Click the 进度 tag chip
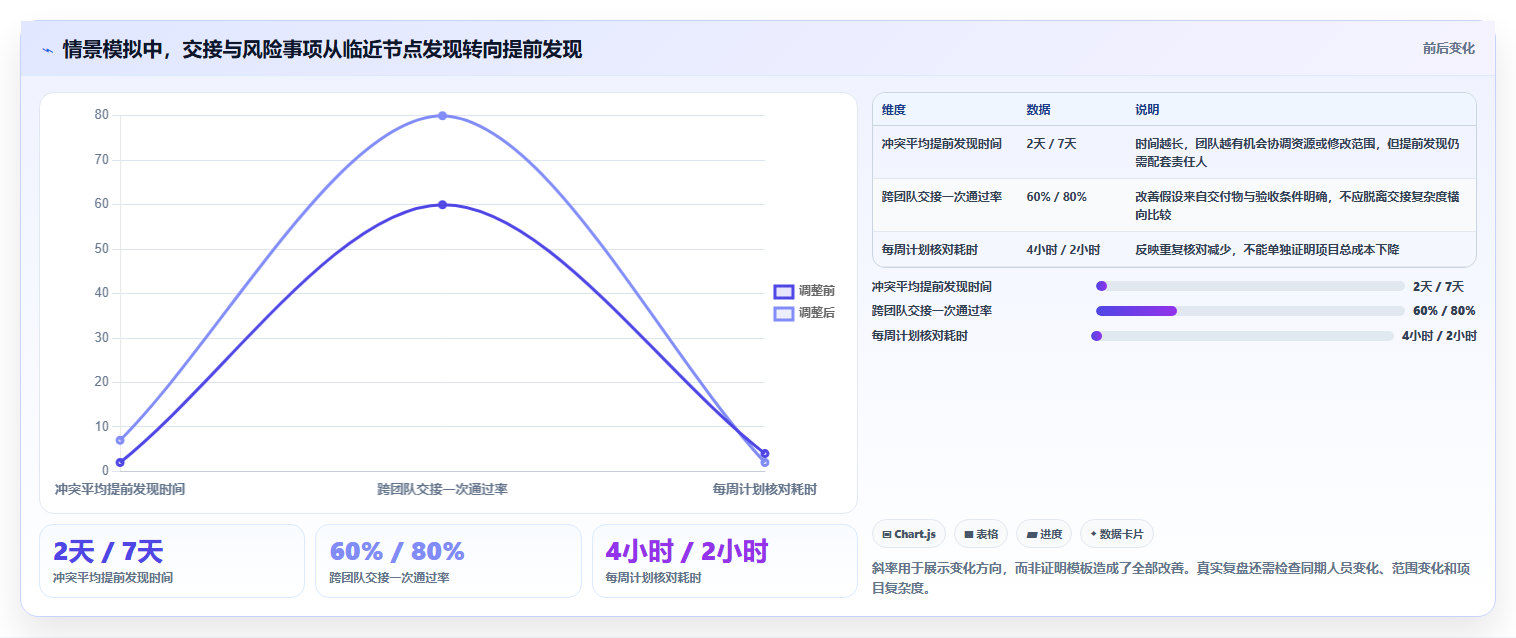 1044,534
